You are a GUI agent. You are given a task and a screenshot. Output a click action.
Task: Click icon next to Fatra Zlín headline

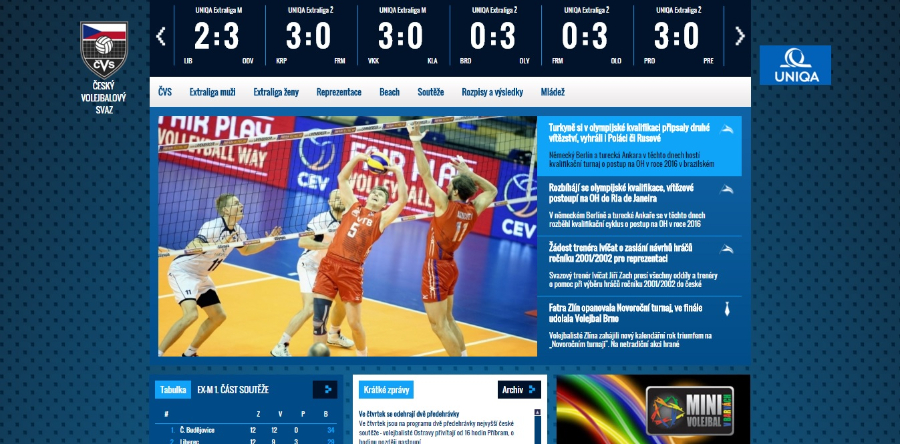(729, 310)
